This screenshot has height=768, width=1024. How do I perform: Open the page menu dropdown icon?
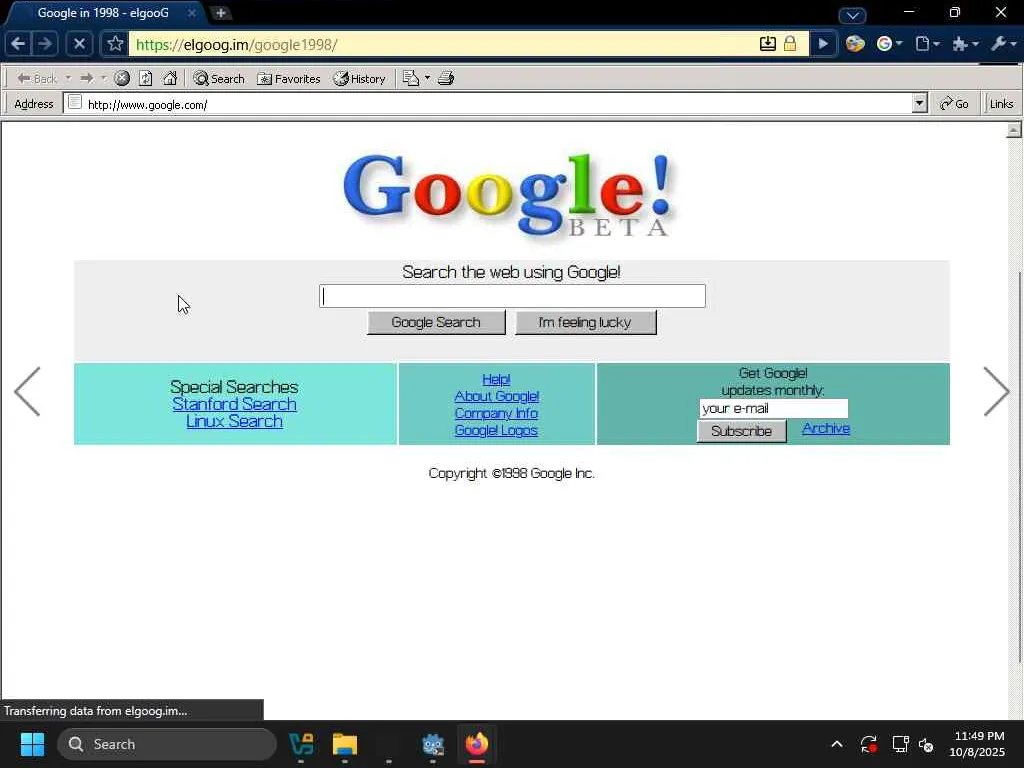click(x=927, y=44)
